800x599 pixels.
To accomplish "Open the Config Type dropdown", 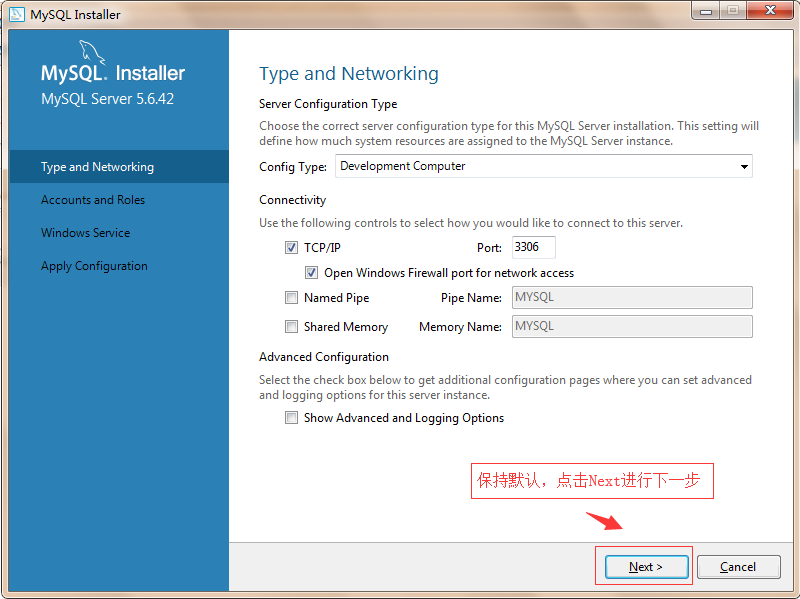I will [x=543, y=166].
